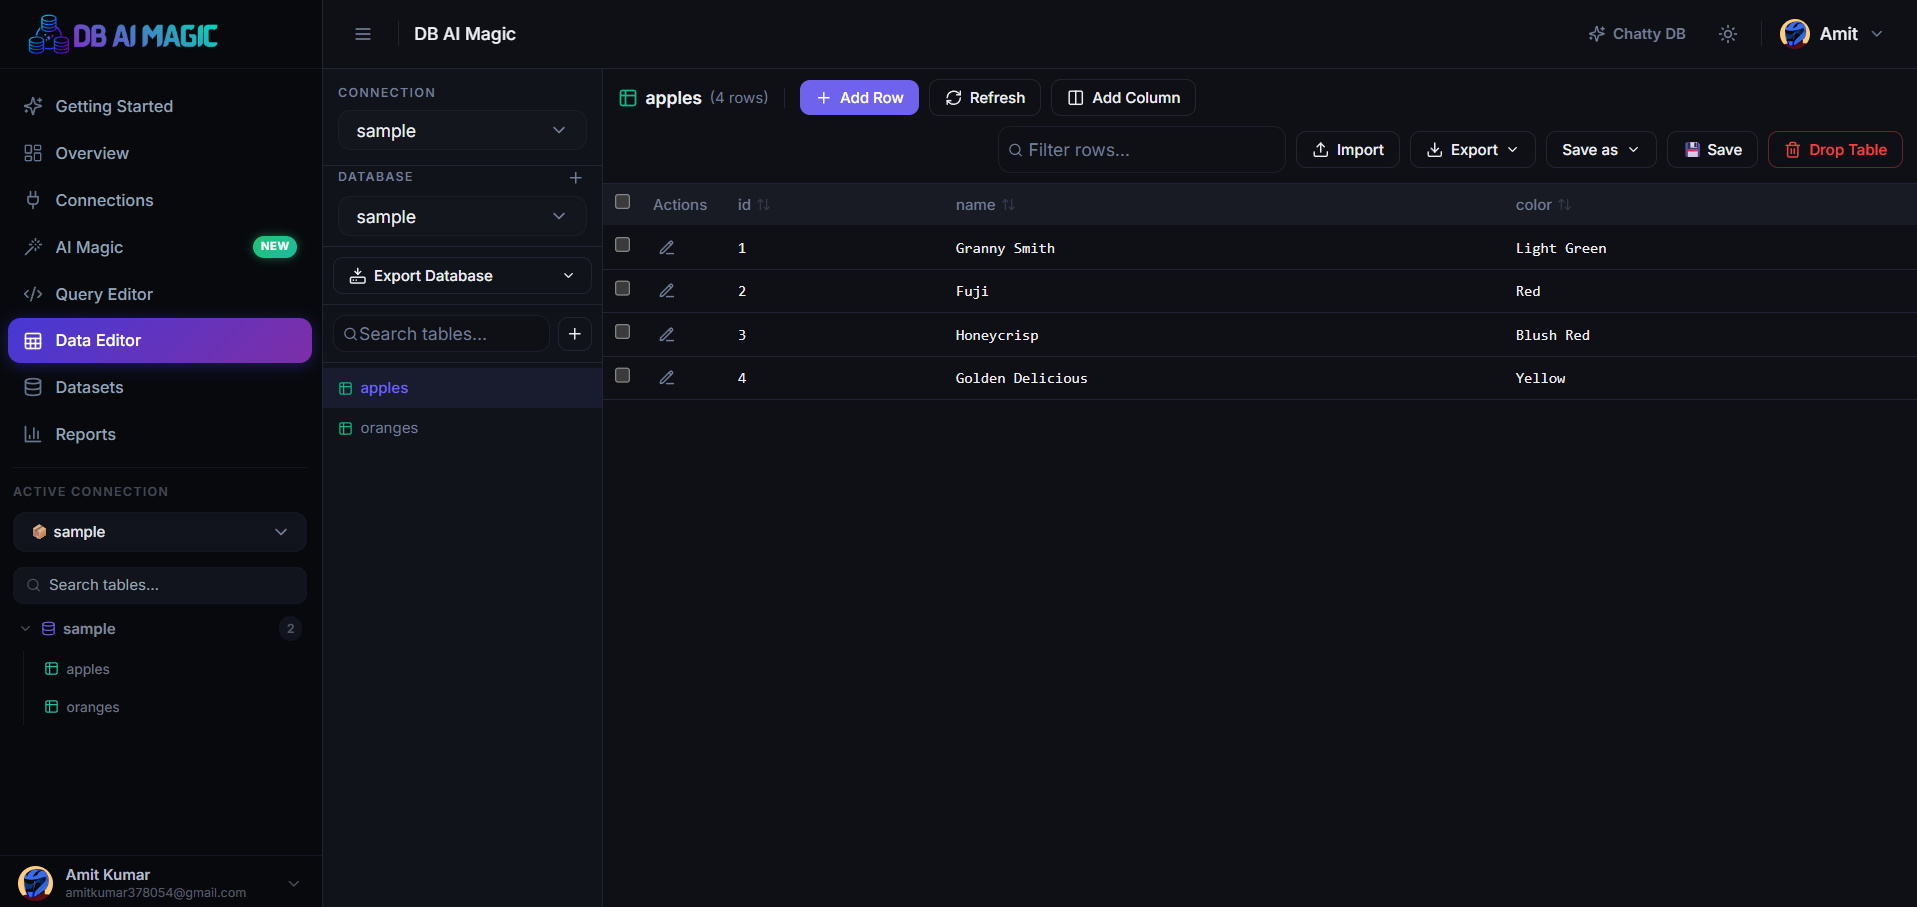This screenshot has width=1917, height=907.
Task: Click Add Column button
Action: [x=1123, y=98]
